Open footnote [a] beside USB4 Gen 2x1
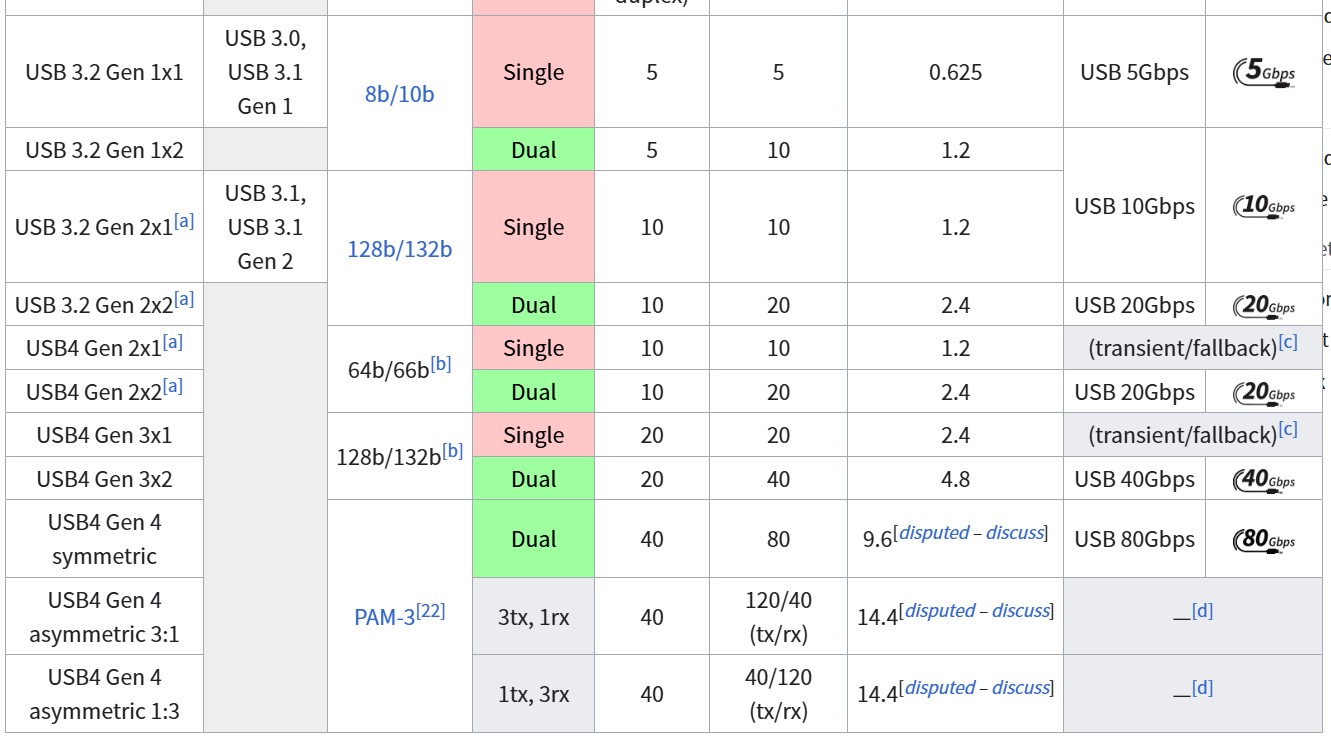This screenshot has width=1331, height=741. (173, 342)
